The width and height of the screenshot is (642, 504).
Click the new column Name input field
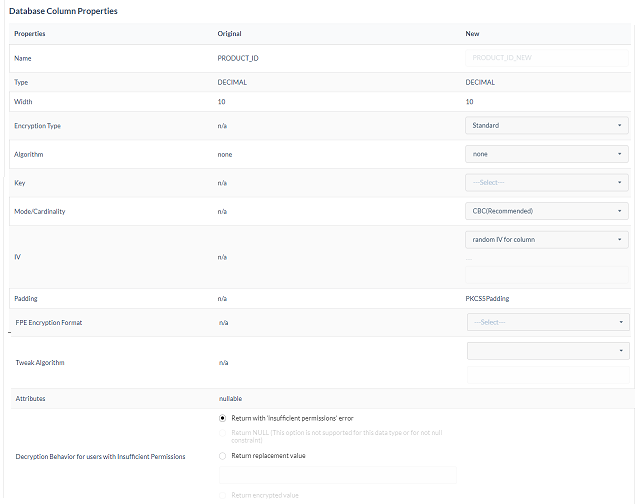pos(547,58)
